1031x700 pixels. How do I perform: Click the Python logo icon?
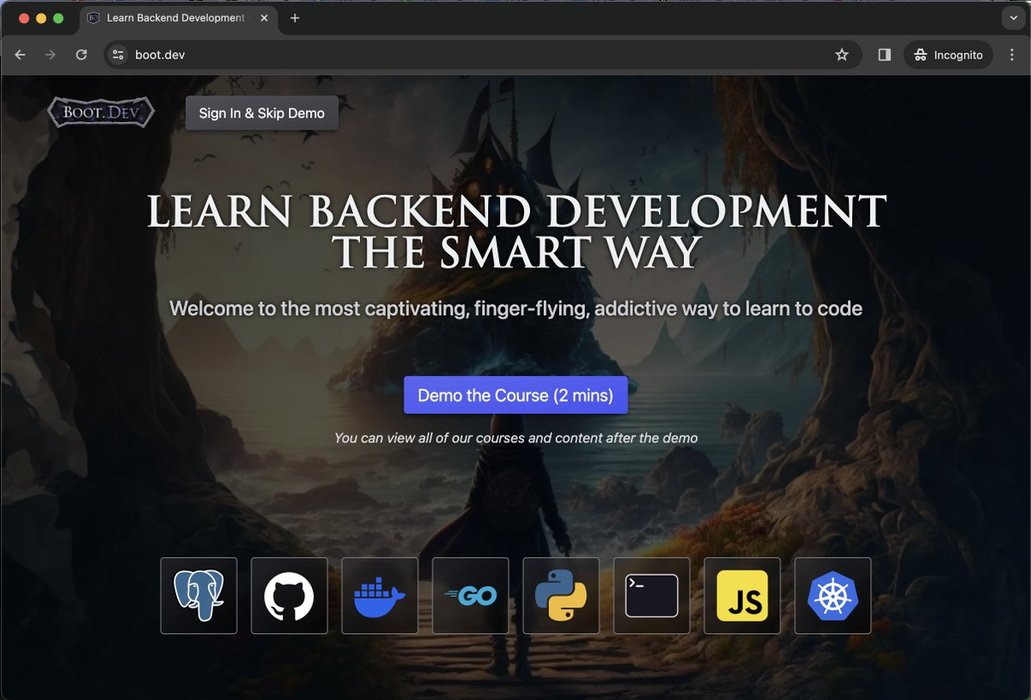(561, 595)
